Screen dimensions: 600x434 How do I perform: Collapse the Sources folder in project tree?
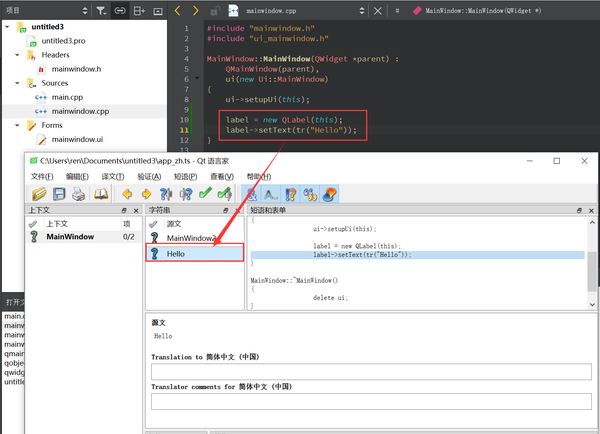tap(19, 83)
